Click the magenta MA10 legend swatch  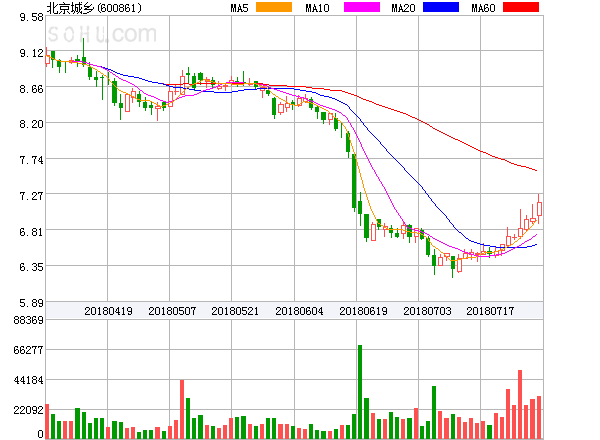pos(362,7)
